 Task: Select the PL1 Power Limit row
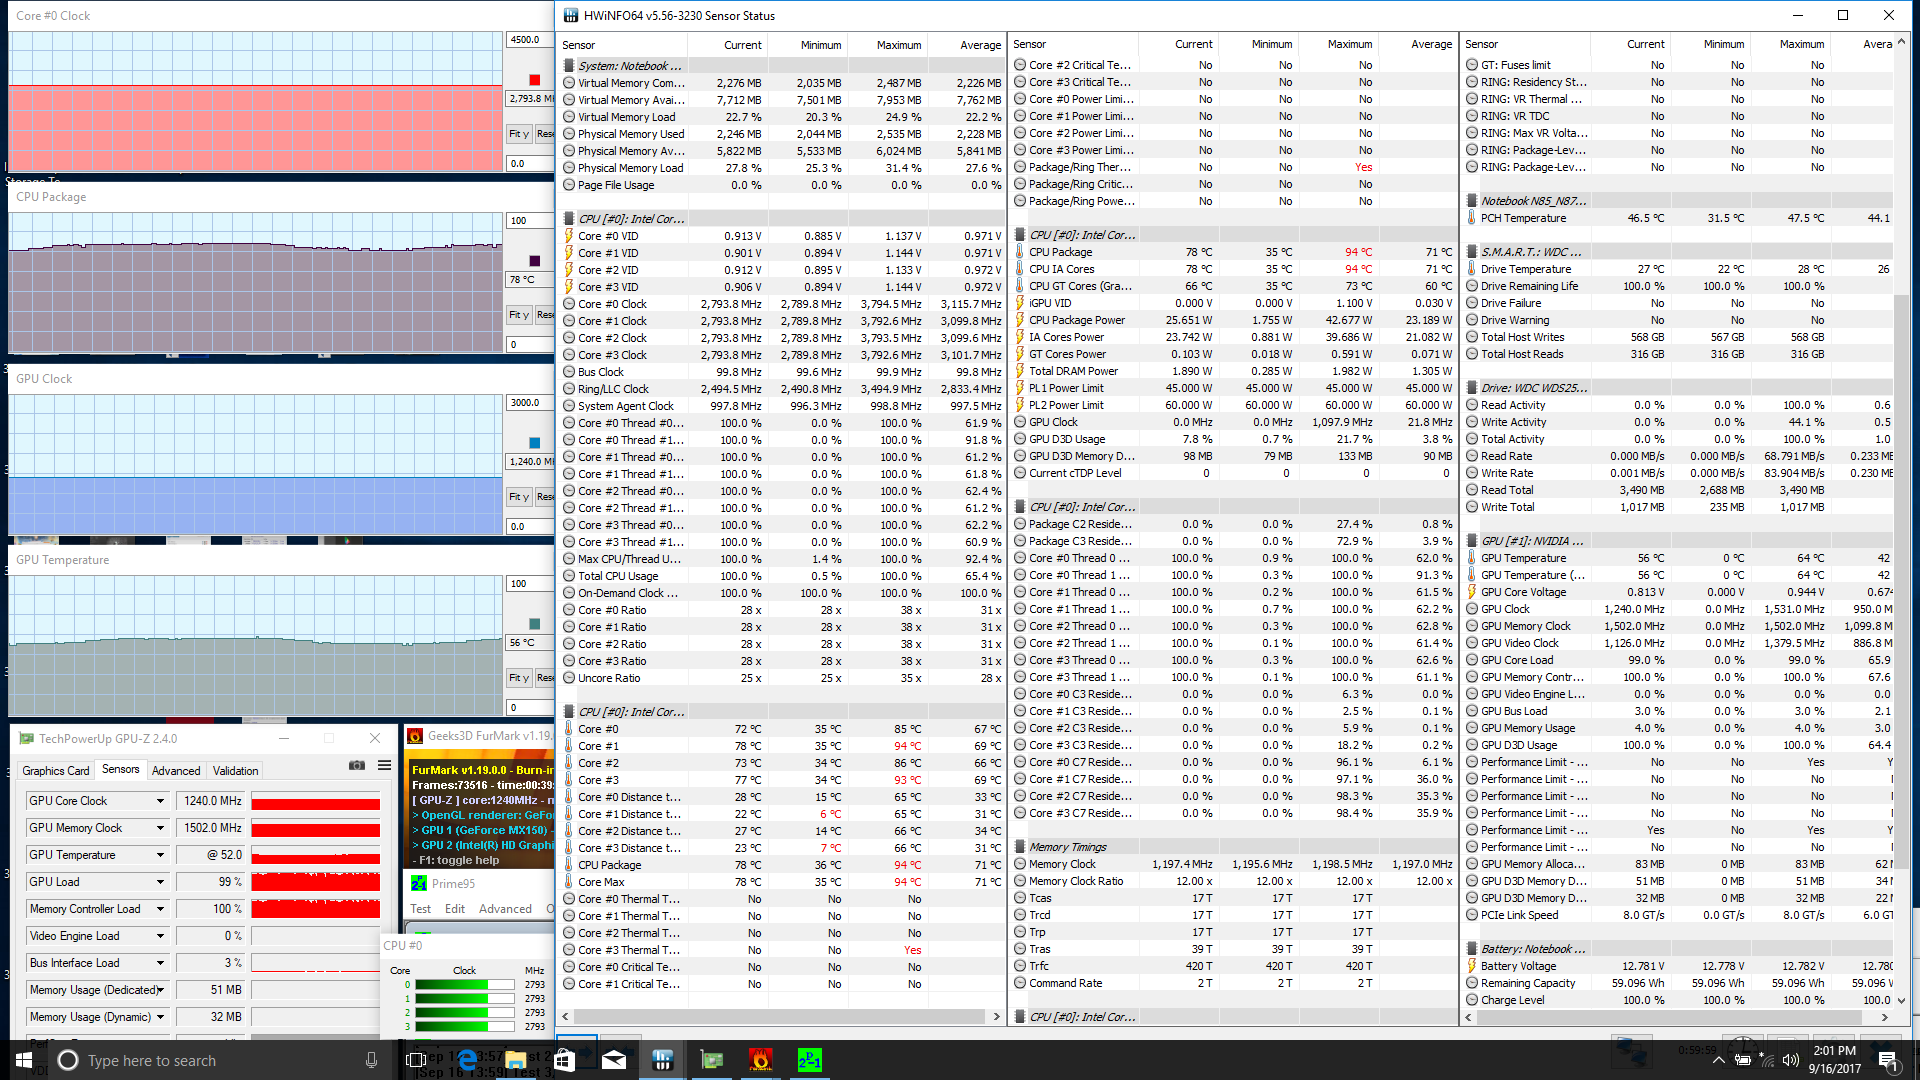coord(1233,389)
